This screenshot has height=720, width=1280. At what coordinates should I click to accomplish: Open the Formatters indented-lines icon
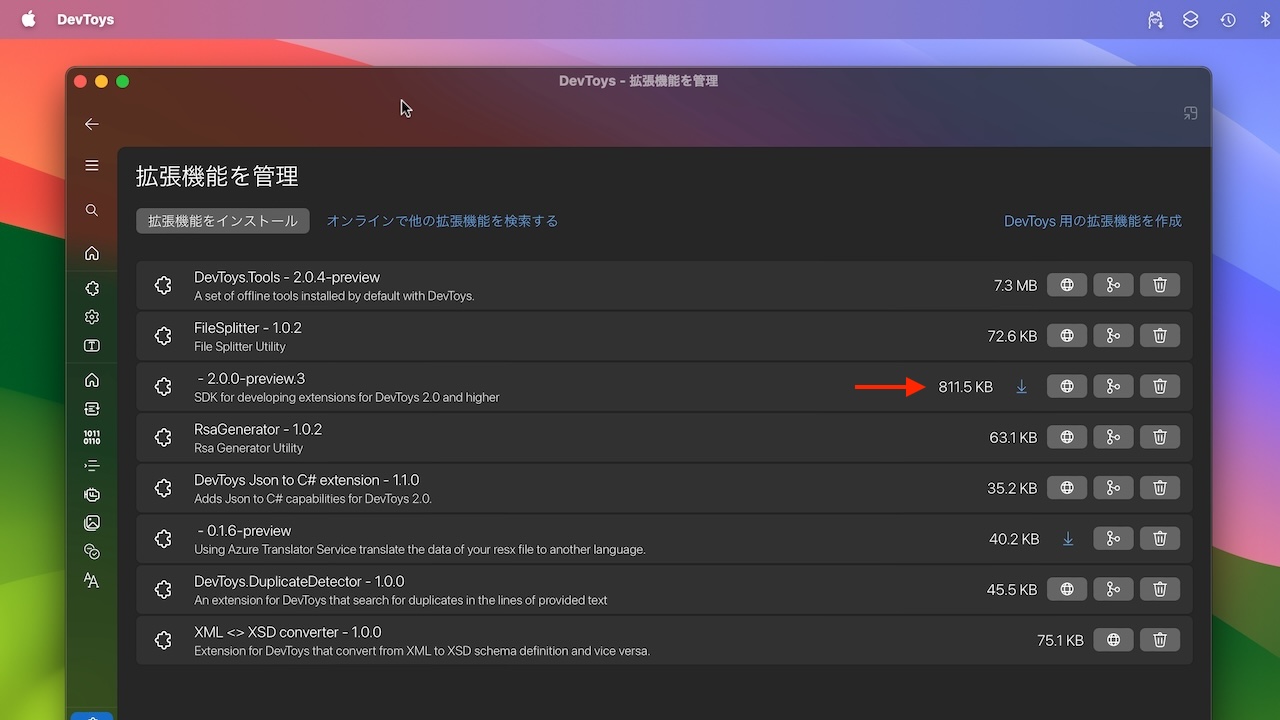point(92,466)
